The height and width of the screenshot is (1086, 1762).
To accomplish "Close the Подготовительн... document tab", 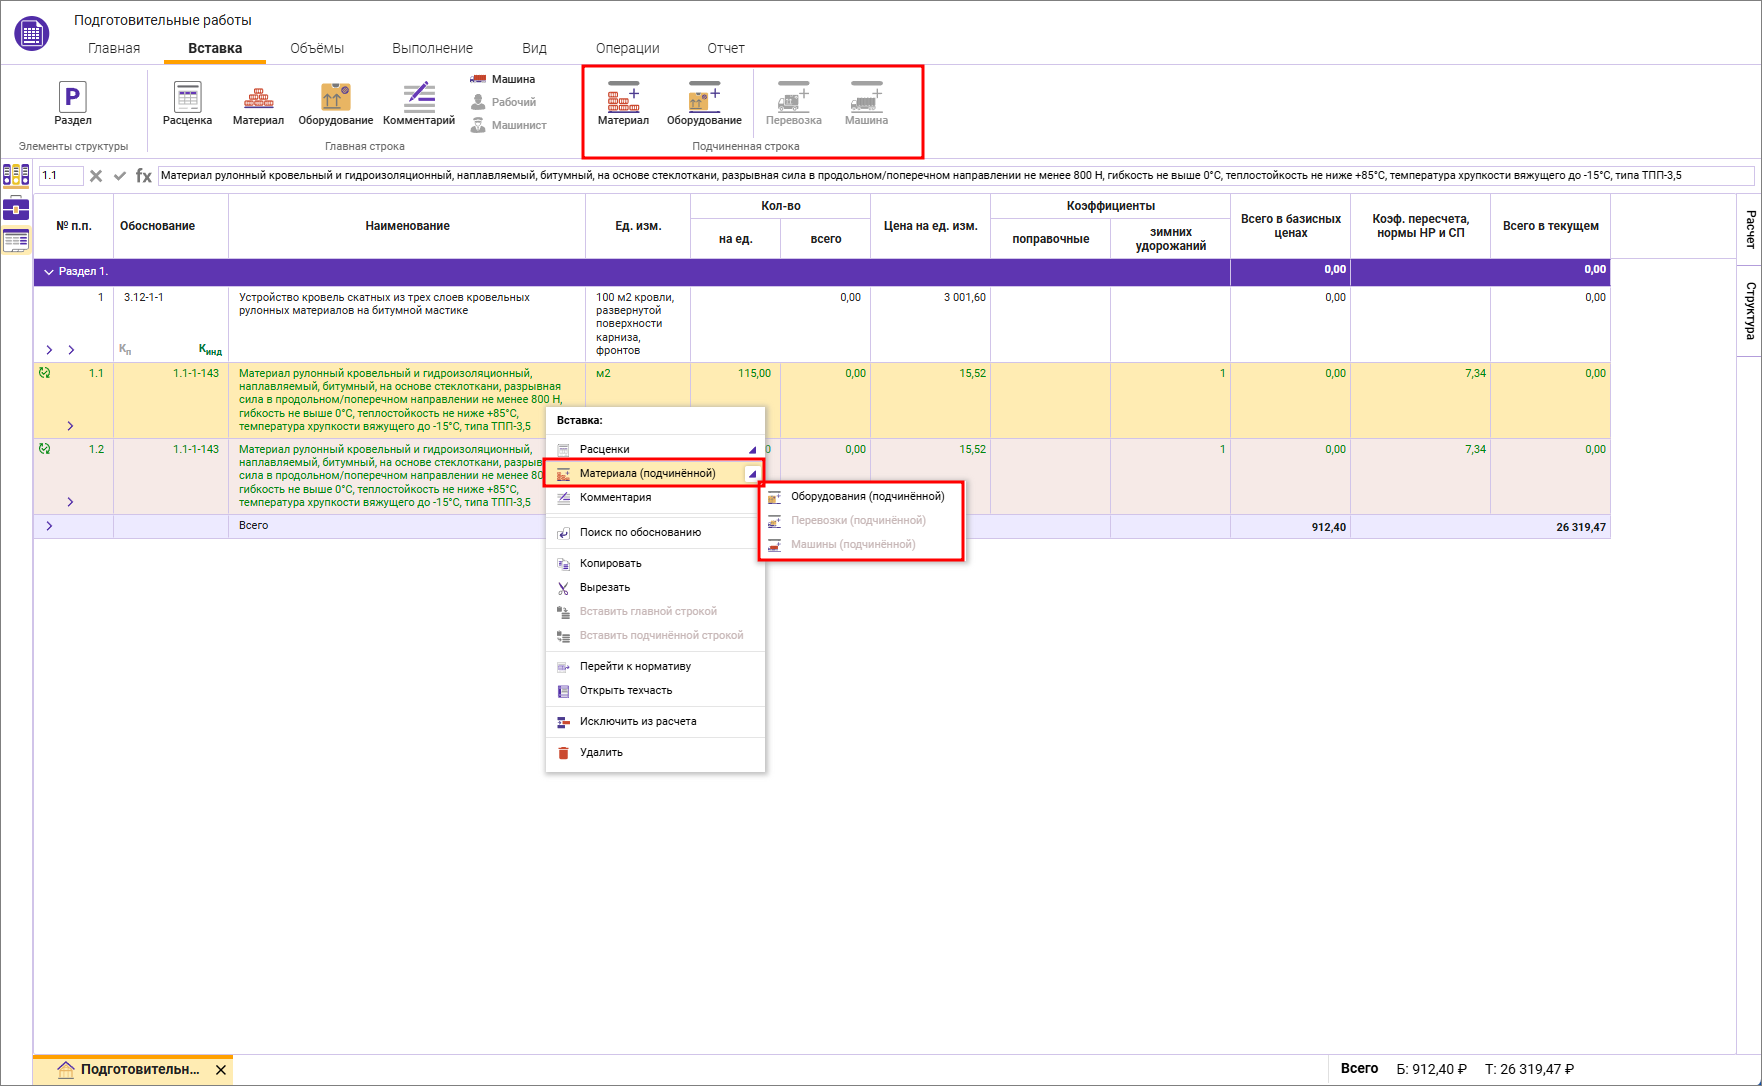I will [x=221, y=1070].
